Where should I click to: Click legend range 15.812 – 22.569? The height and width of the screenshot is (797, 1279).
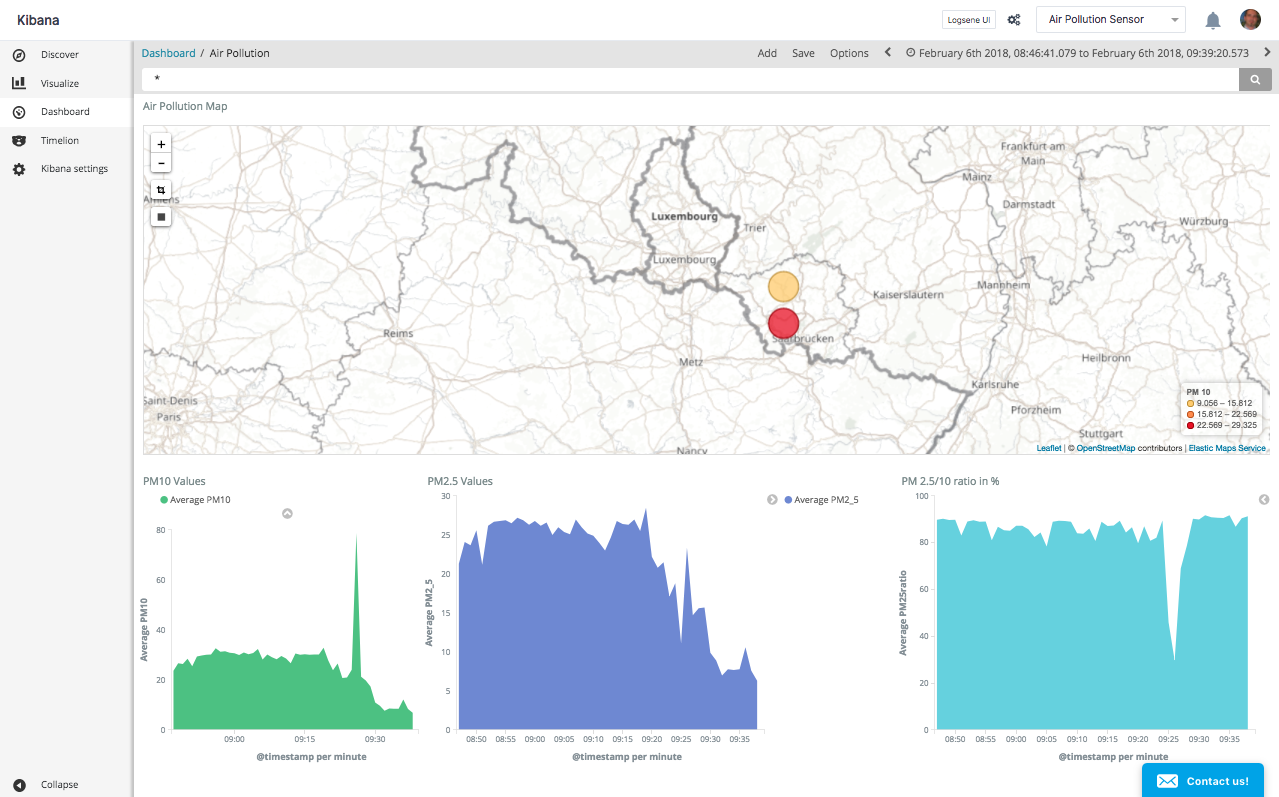tap(1221, 414)
